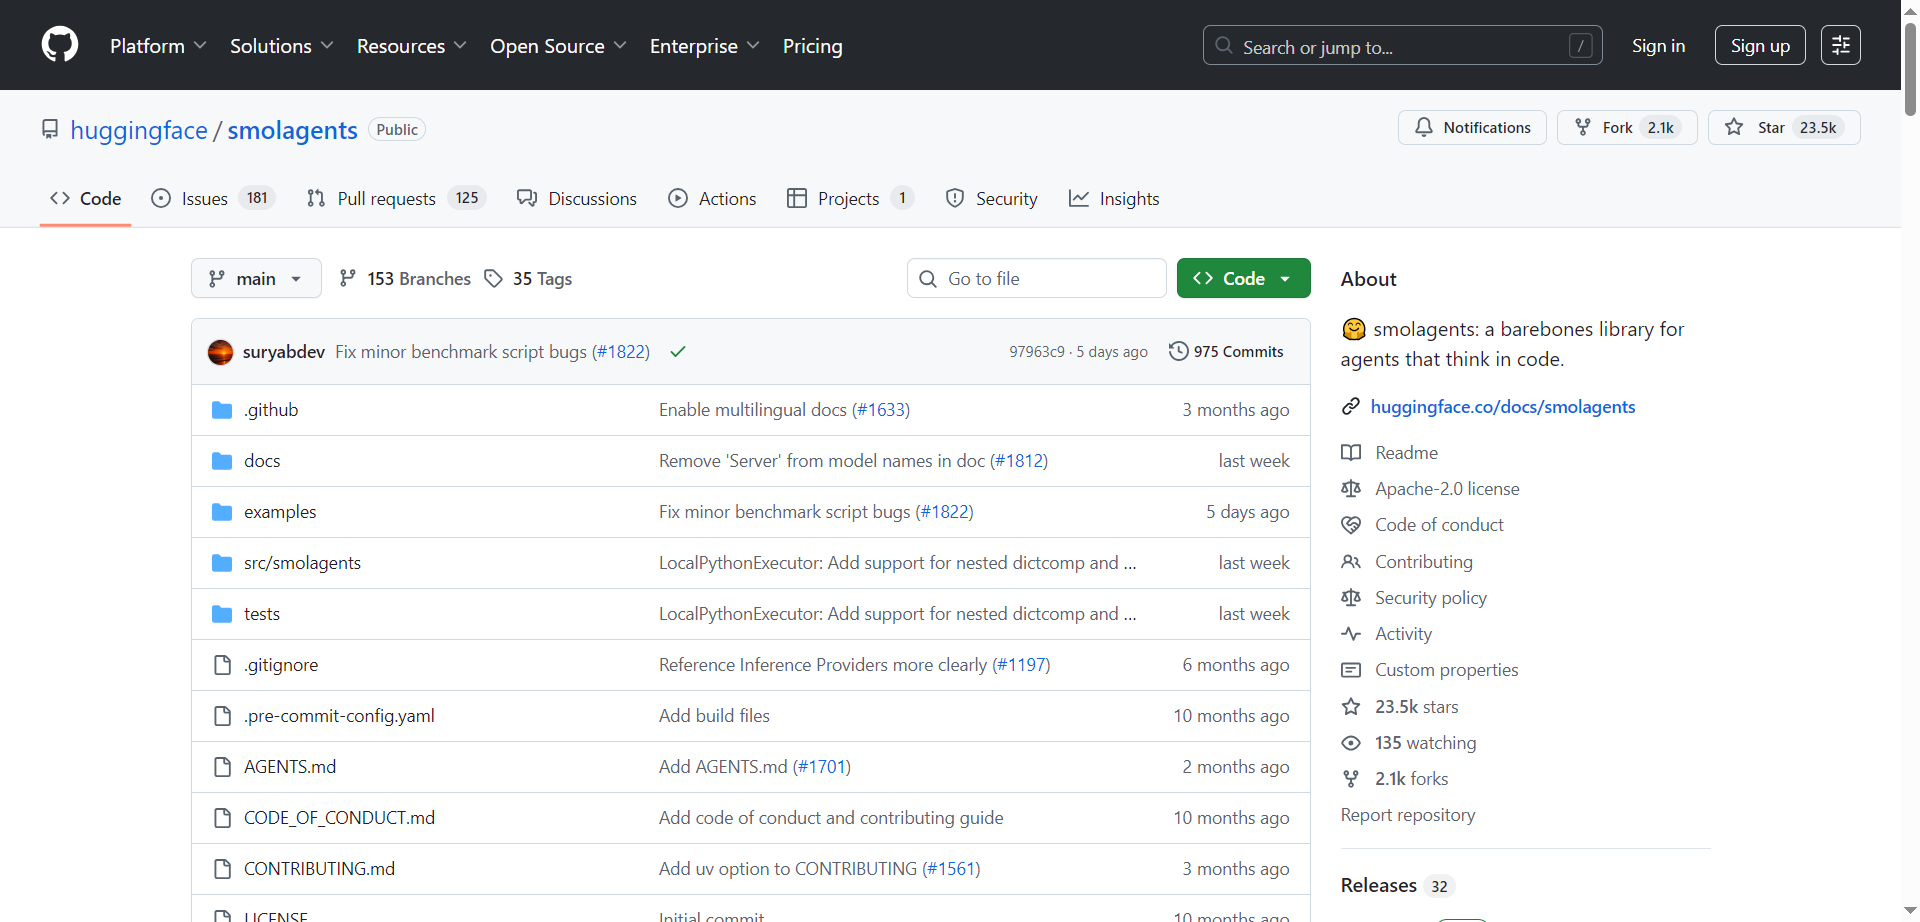Expand the Solutions menu
This screenshot has height=922, width=1920.
click(x=282, y=46)
